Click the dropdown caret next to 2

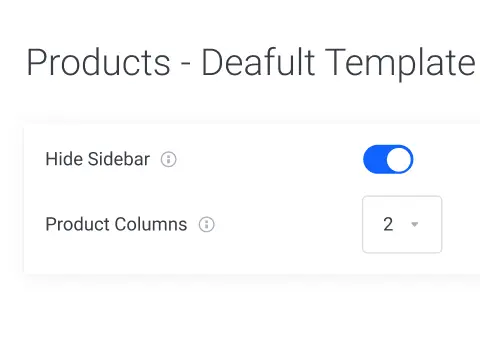point(415,224)
